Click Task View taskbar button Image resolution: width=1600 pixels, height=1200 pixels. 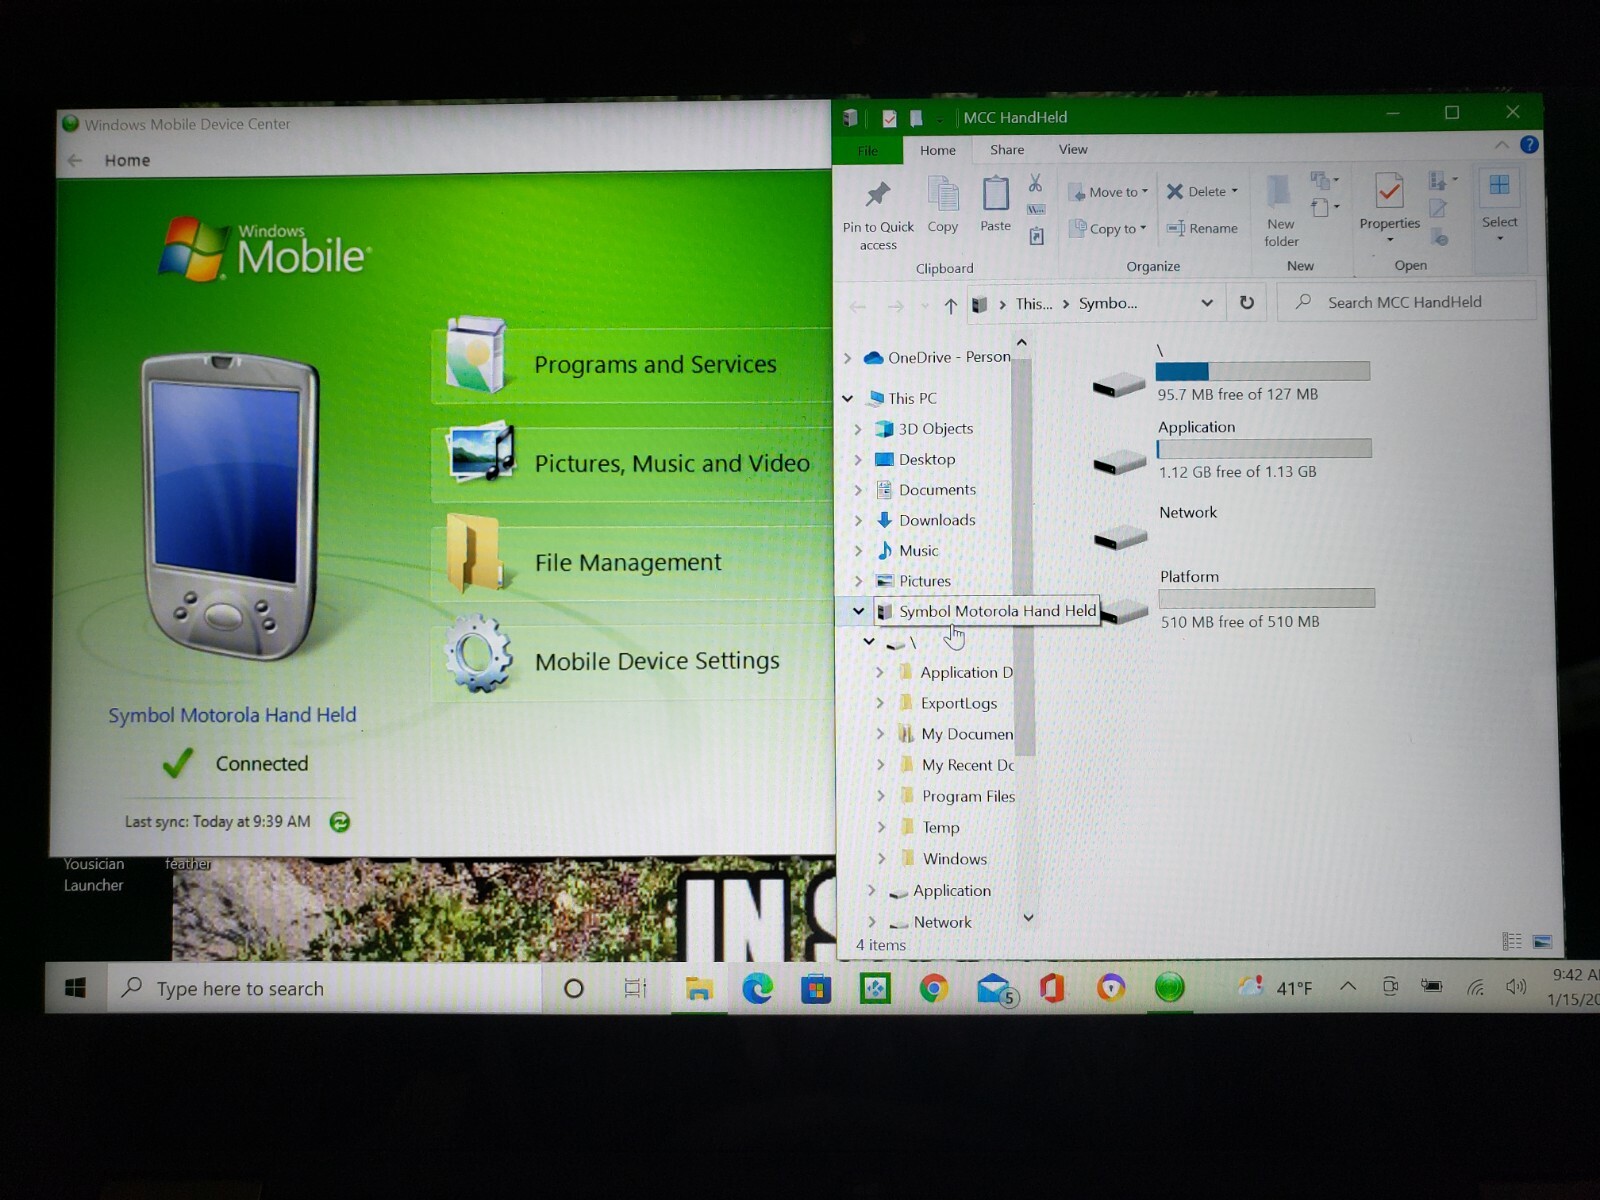pyautogui.click(x=635, y=988)
